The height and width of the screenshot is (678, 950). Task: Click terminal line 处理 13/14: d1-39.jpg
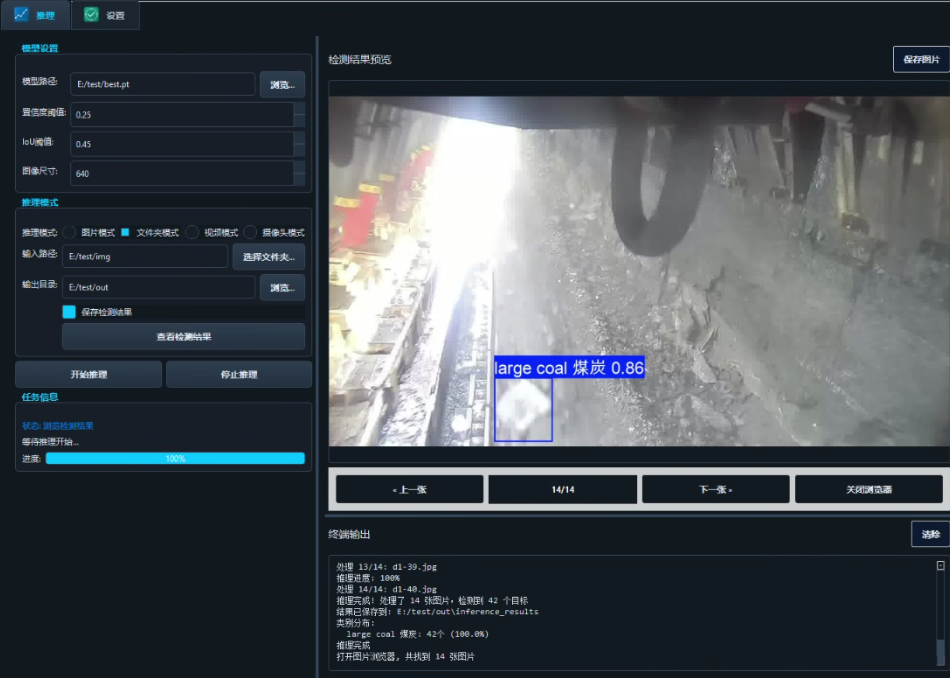click(387, 567)
